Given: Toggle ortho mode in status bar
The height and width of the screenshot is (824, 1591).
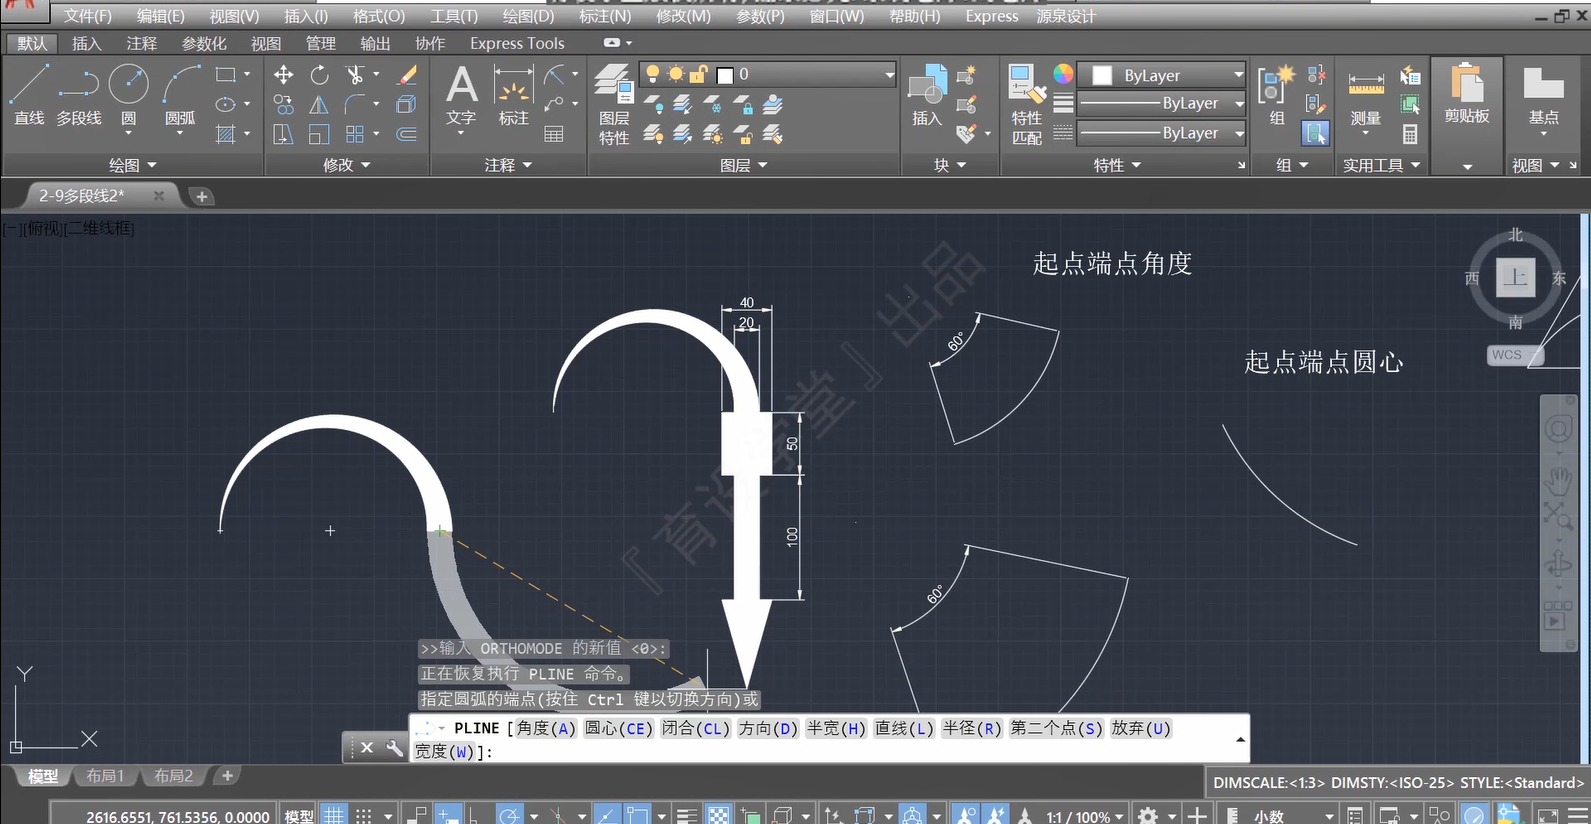Looking at the screenshot, I should (x=475, y=816).
